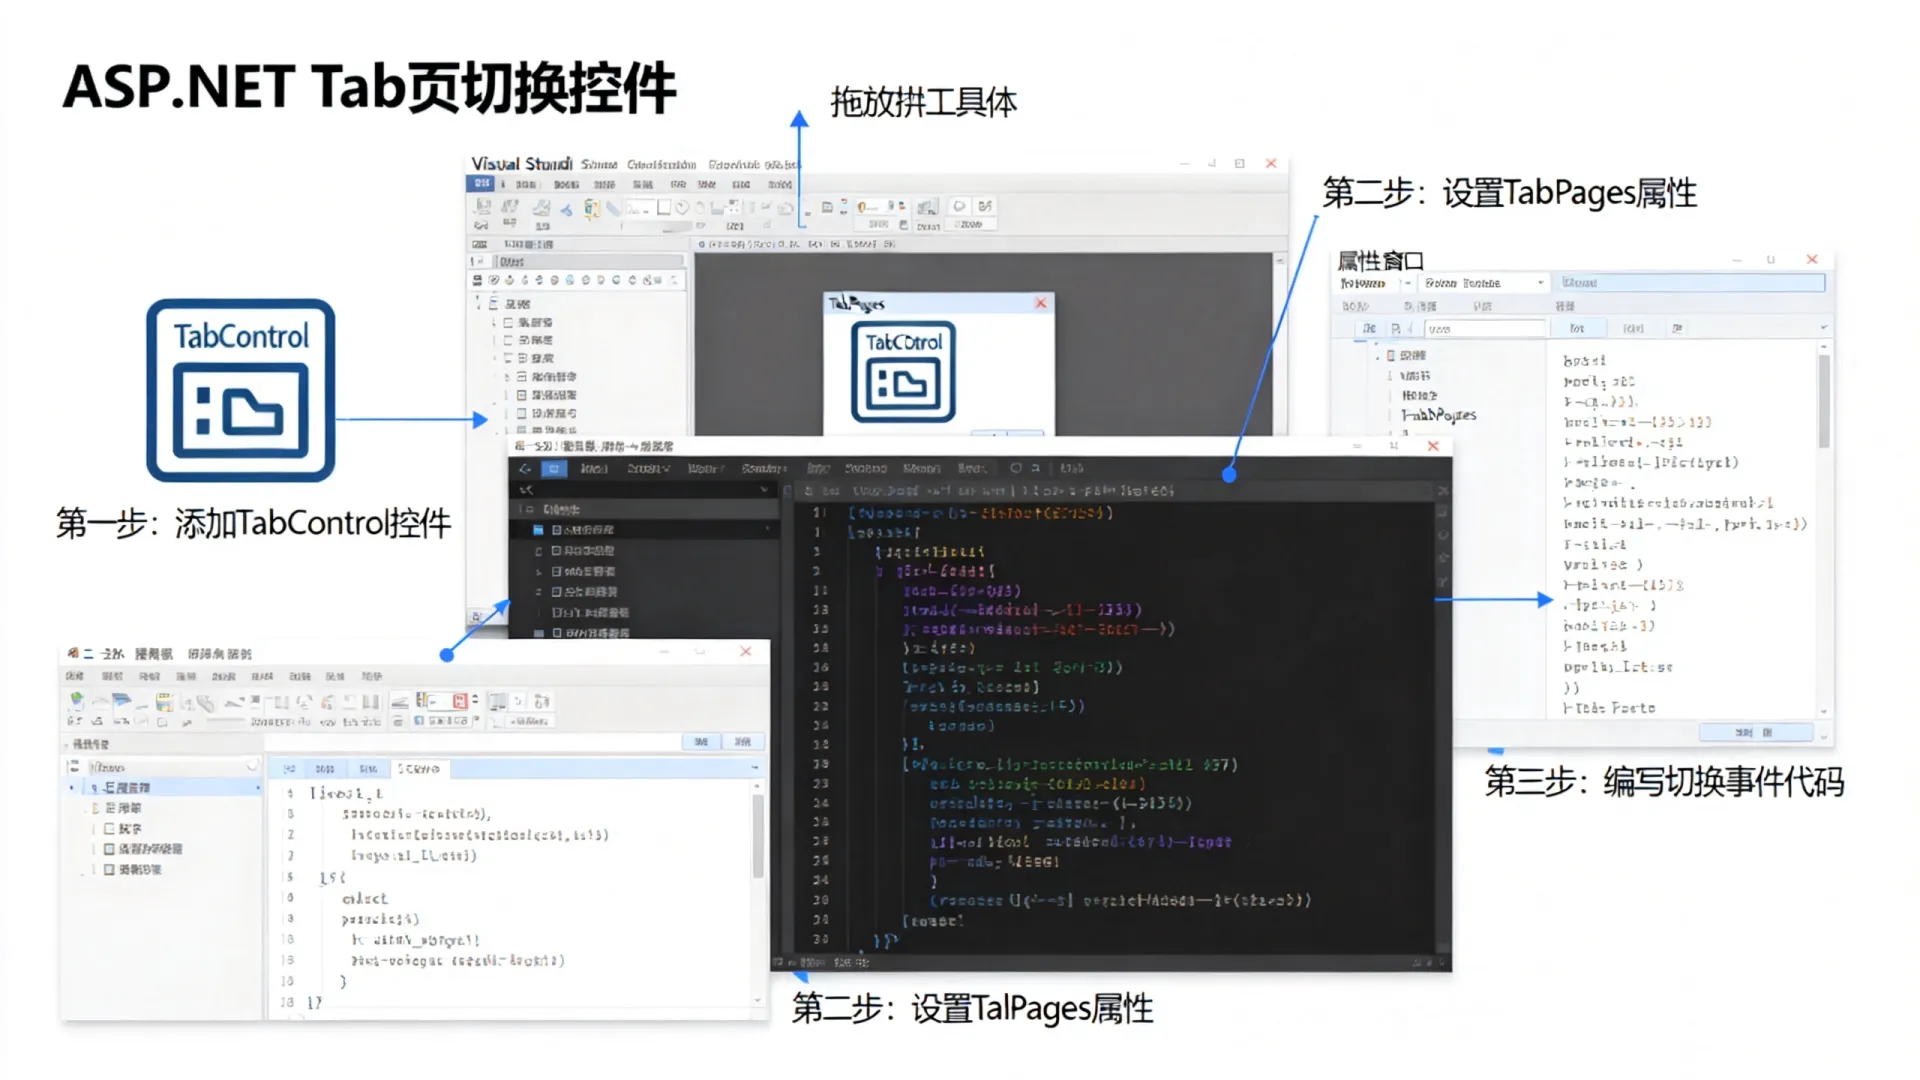Tick the first checkbox in bottom-left sidebar tree

click(x=109, y=828)
